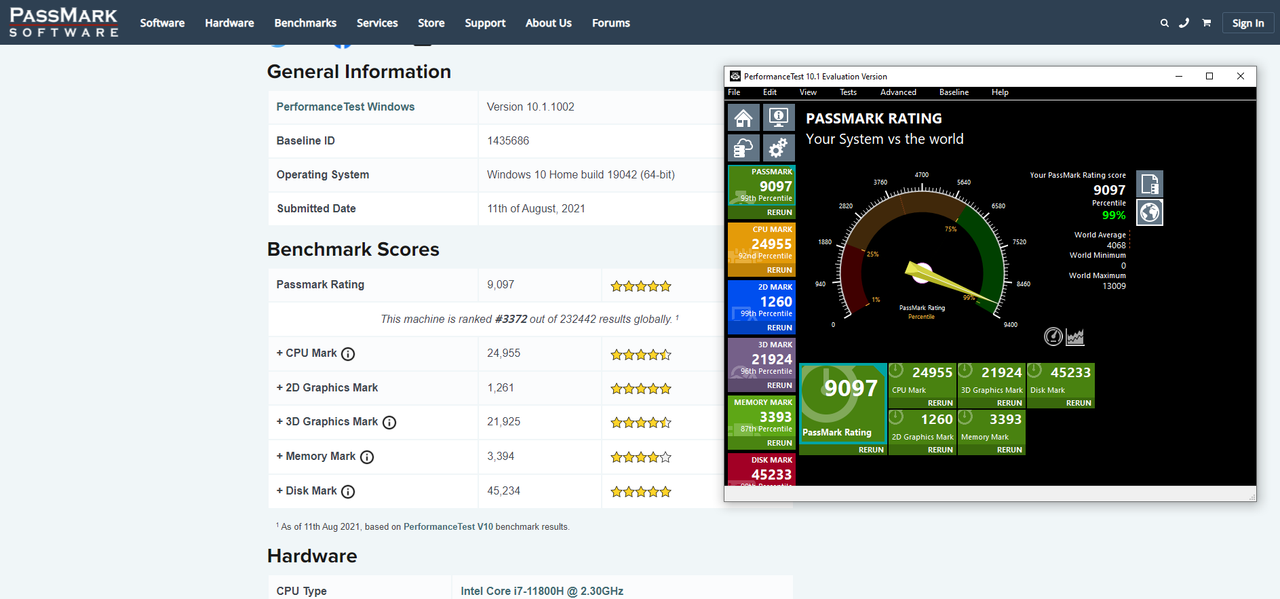Open the Help menu in PerformanceTest
Viewport: 1280px width, 599px height.
coord(1000,92)
